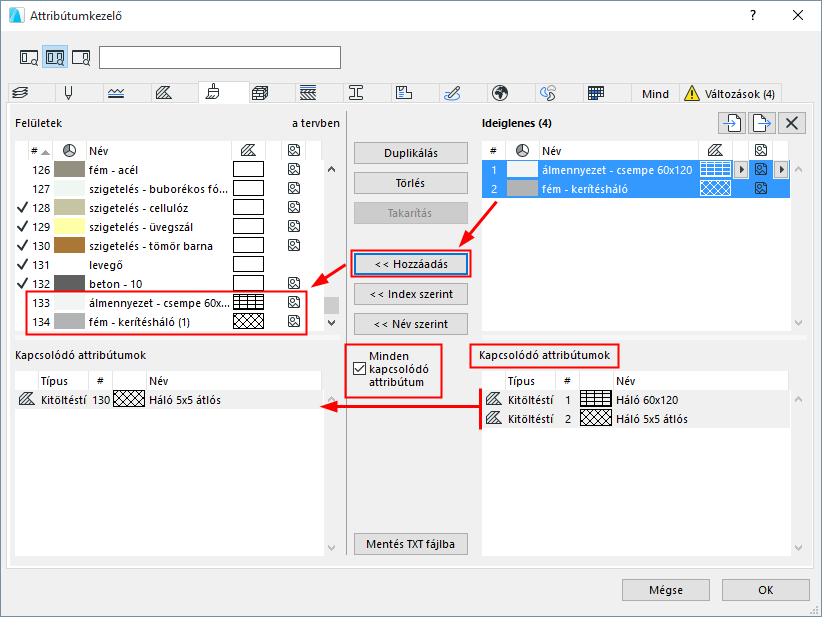This screenshot has width=822, height=617.
Task: Click the export attribute file icon
Action: click(762, 123)
